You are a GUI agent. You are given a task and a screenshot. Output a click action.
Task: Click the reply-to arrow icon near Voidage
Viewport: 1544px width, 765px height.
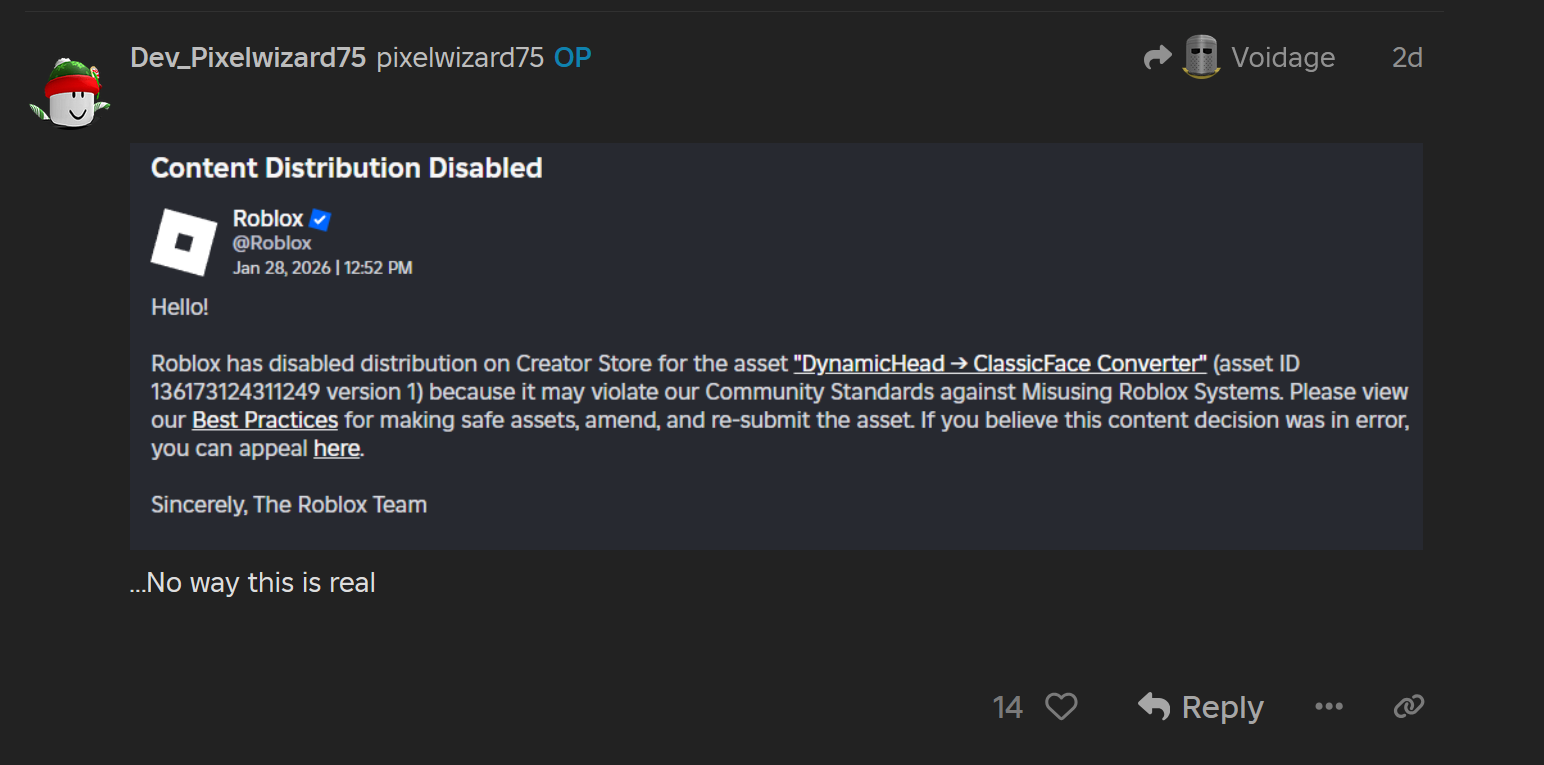pos(1157,58)
